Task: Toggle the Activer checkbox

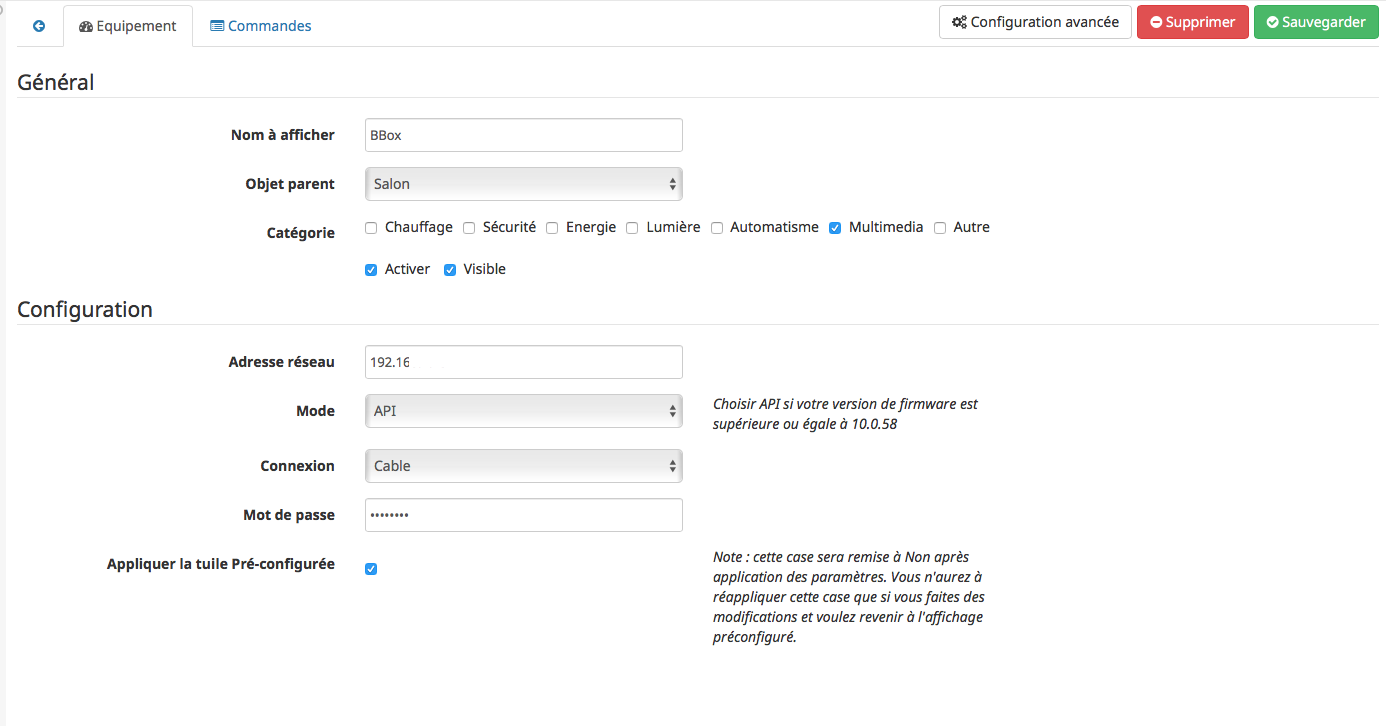Action: (371, 270)
